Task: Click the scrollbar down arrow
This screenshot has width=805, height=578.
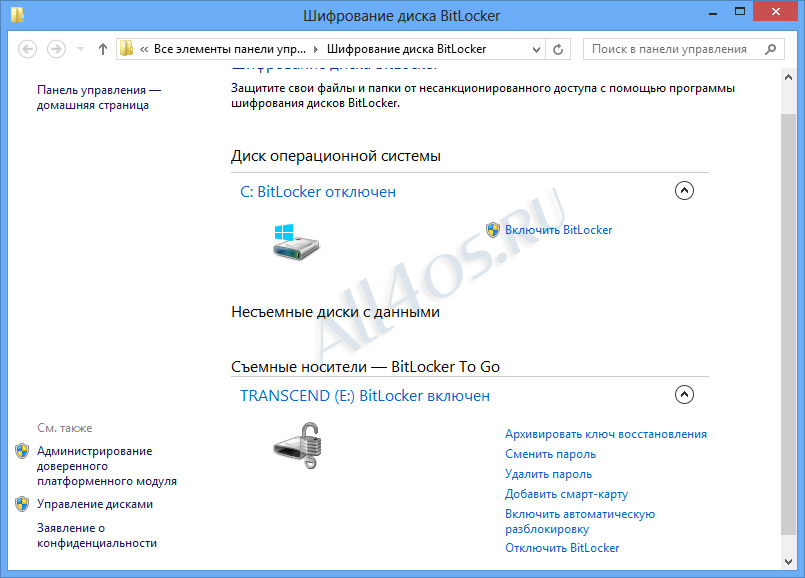Action: tap(789, 562)
